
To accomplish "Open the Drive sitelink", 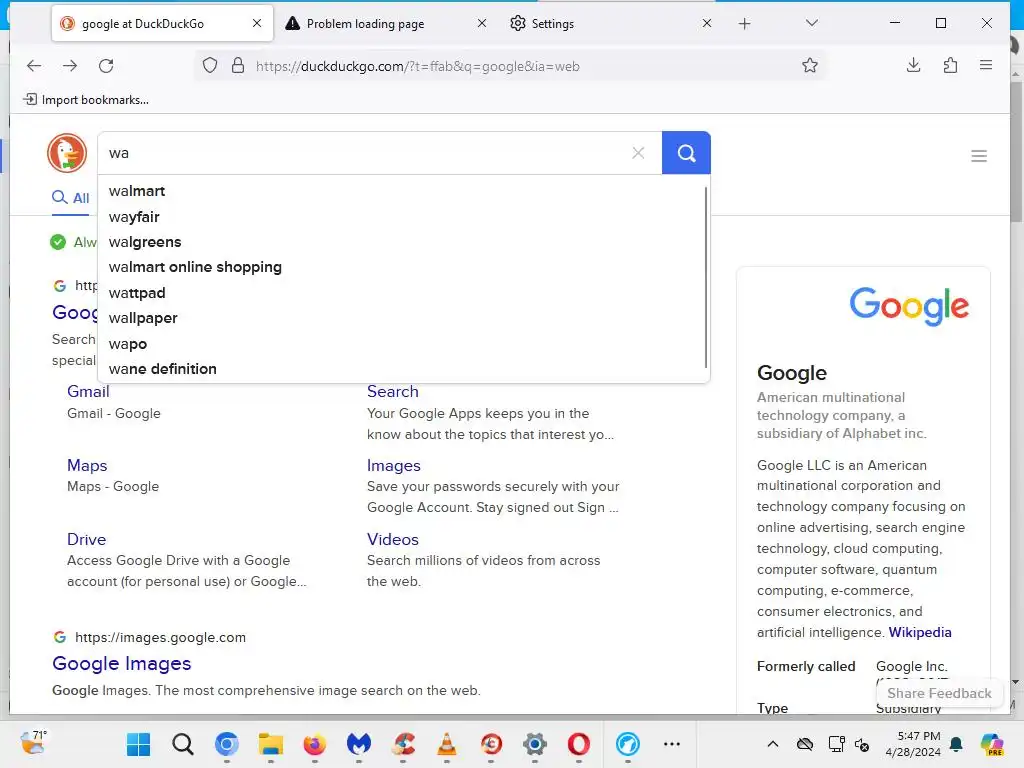I will (x=86, y=539).
